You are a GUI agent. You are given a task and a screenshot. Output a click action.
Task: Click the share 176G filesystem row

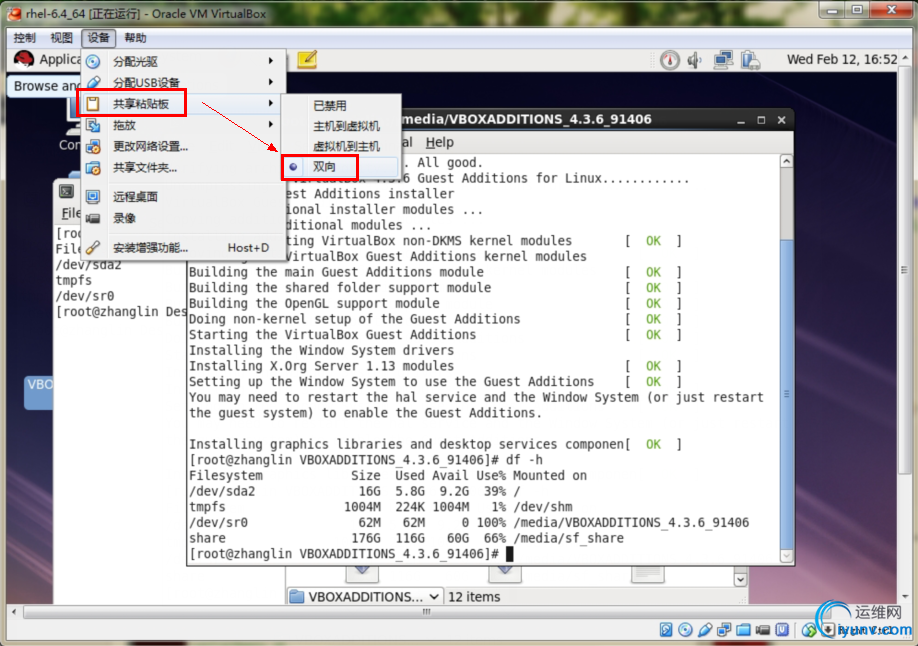point(406,538)
